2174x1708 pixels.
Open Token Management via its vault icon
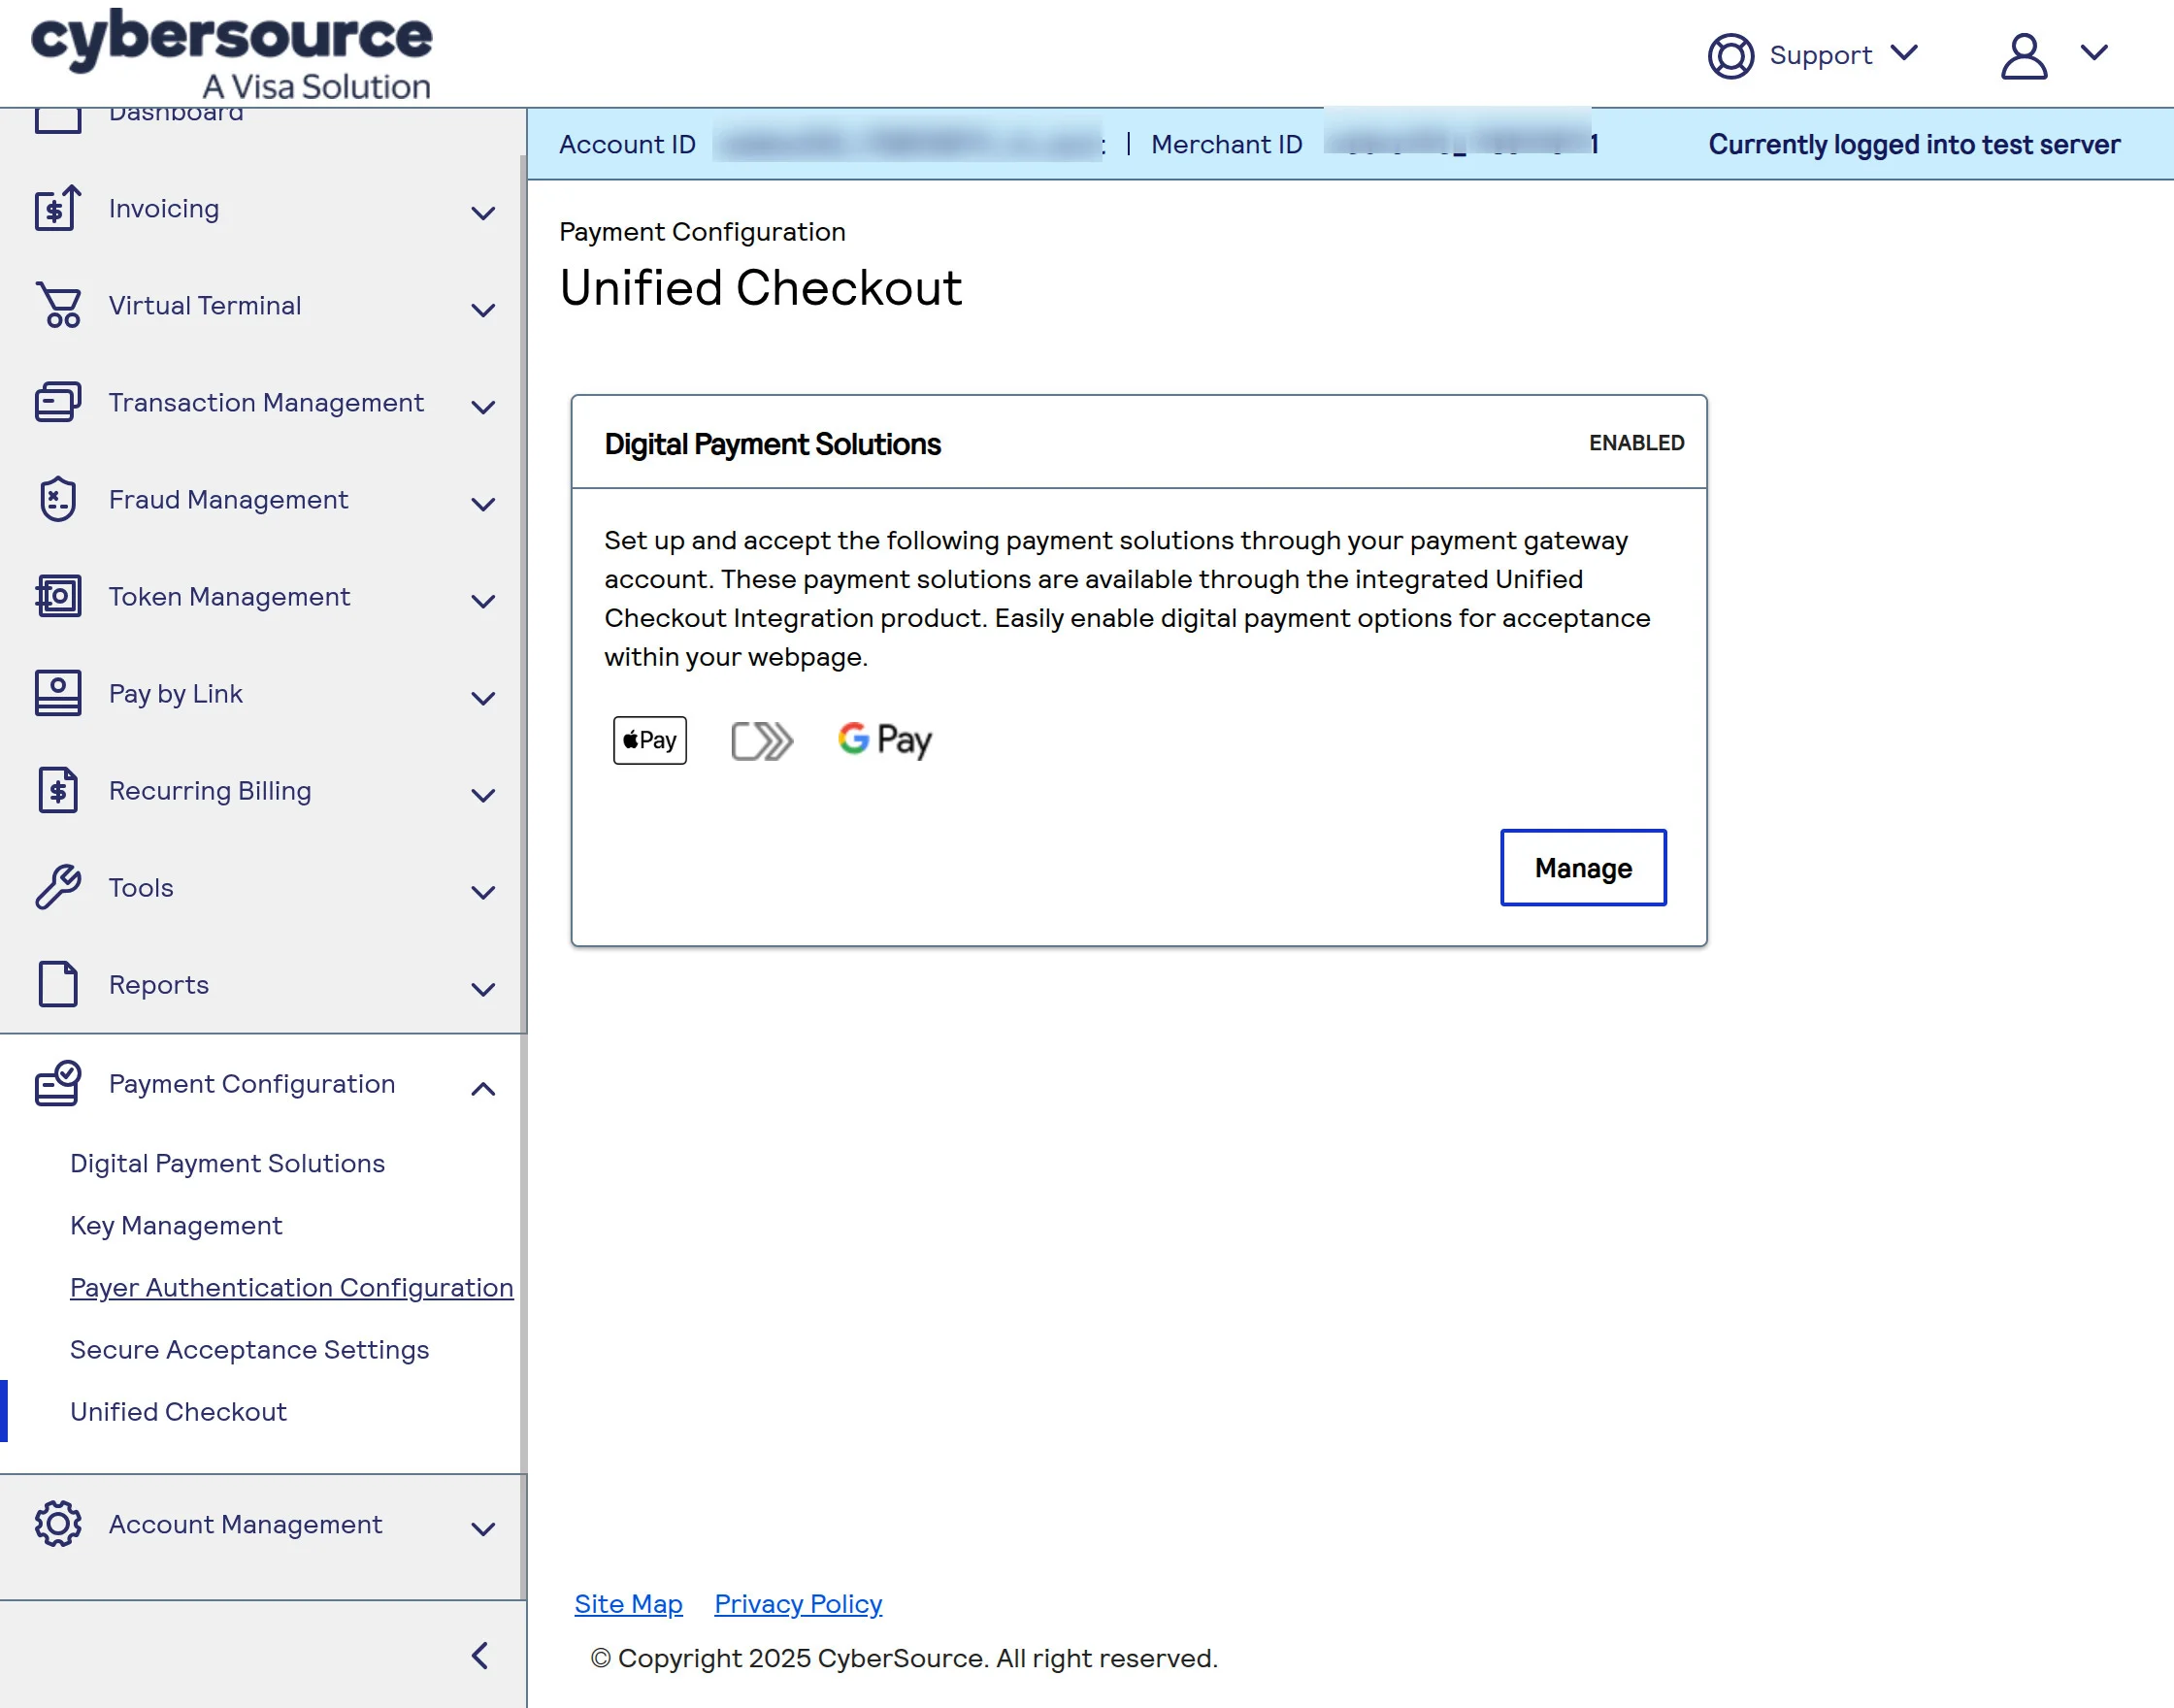(57, 596)
